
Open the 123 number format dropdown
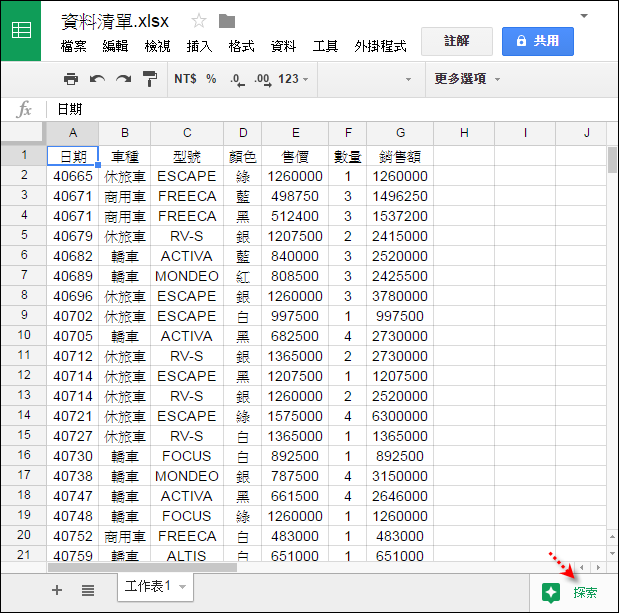(x=293, y=79)
